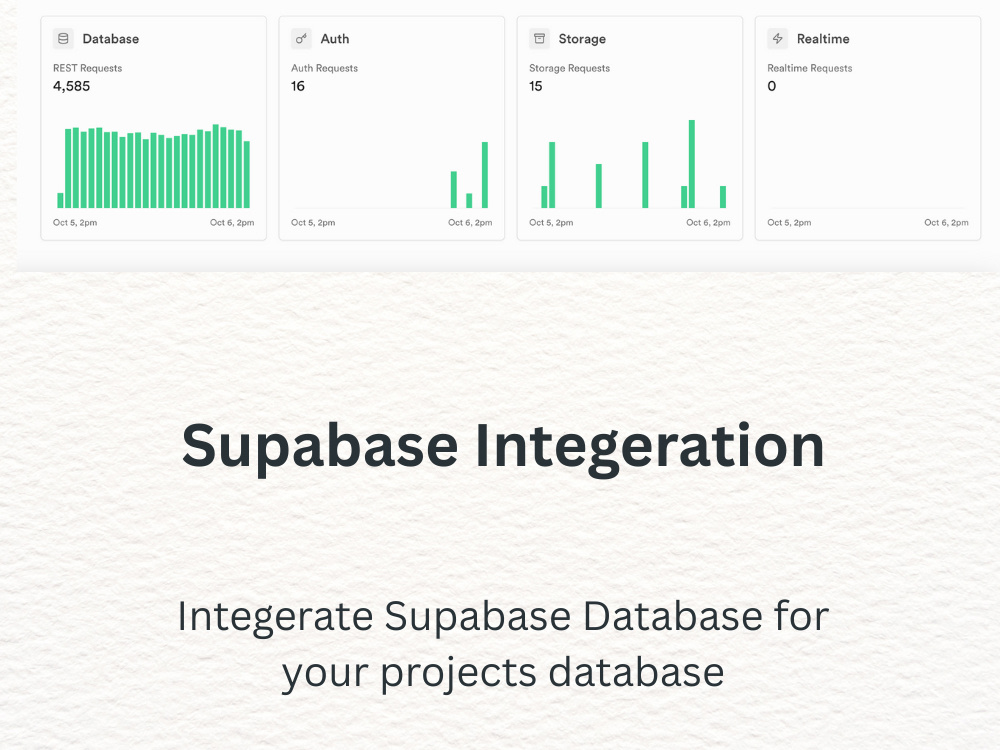The image size is (1000, 750).
Task: Click the Storage archive box icon
Action: coord(540,39)
